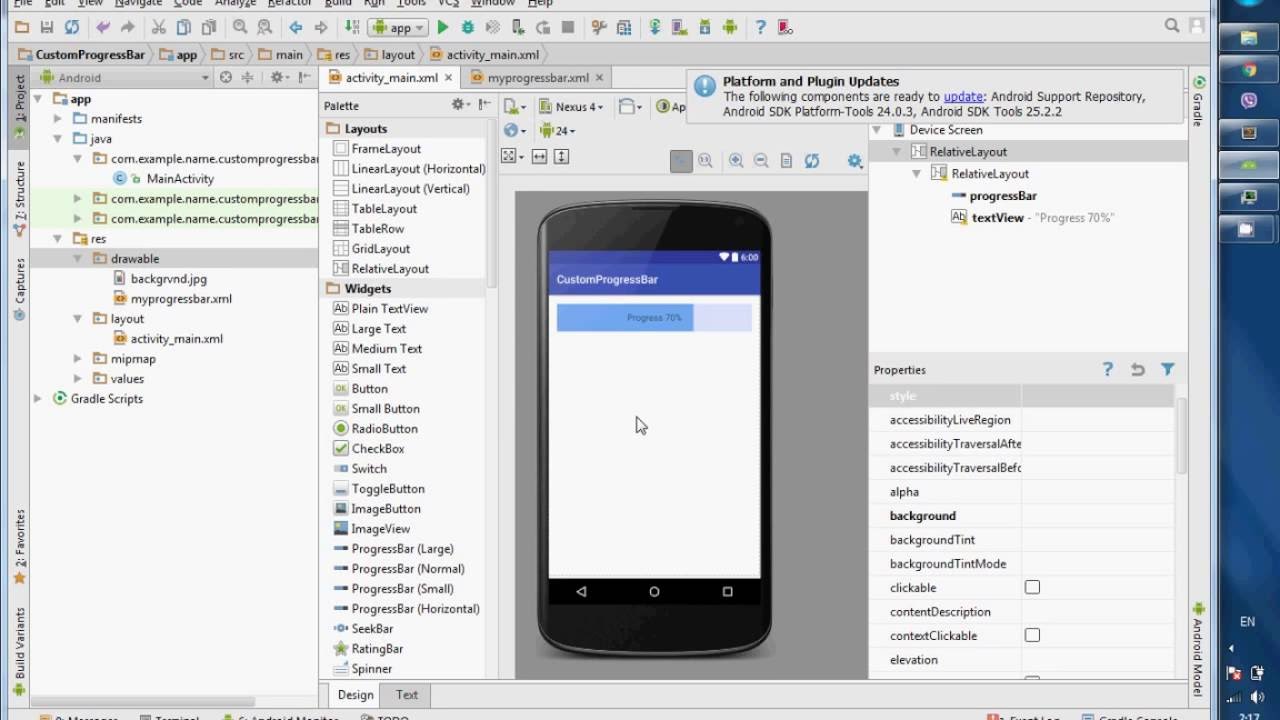Click the Chrome icon in Windows taskbar

[x=1248, y=70]
